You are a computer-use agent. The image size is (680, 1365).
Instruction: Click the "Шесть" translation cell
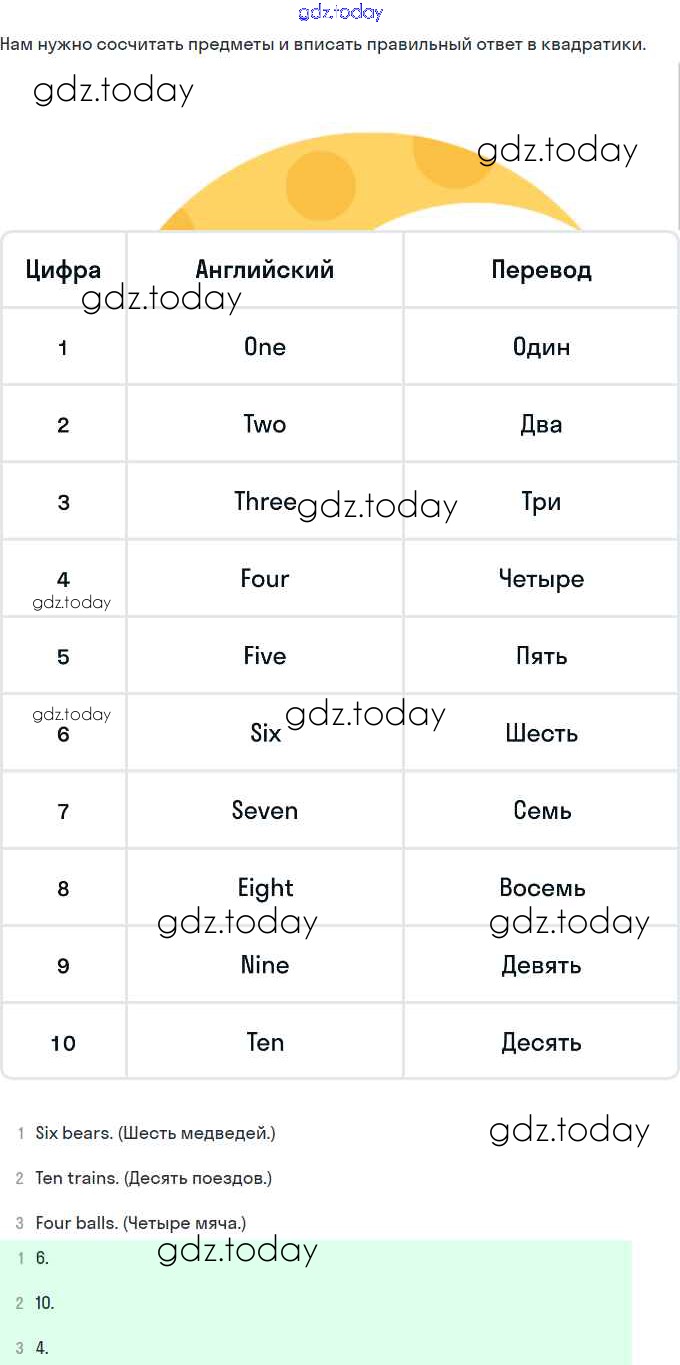point(541,734)
